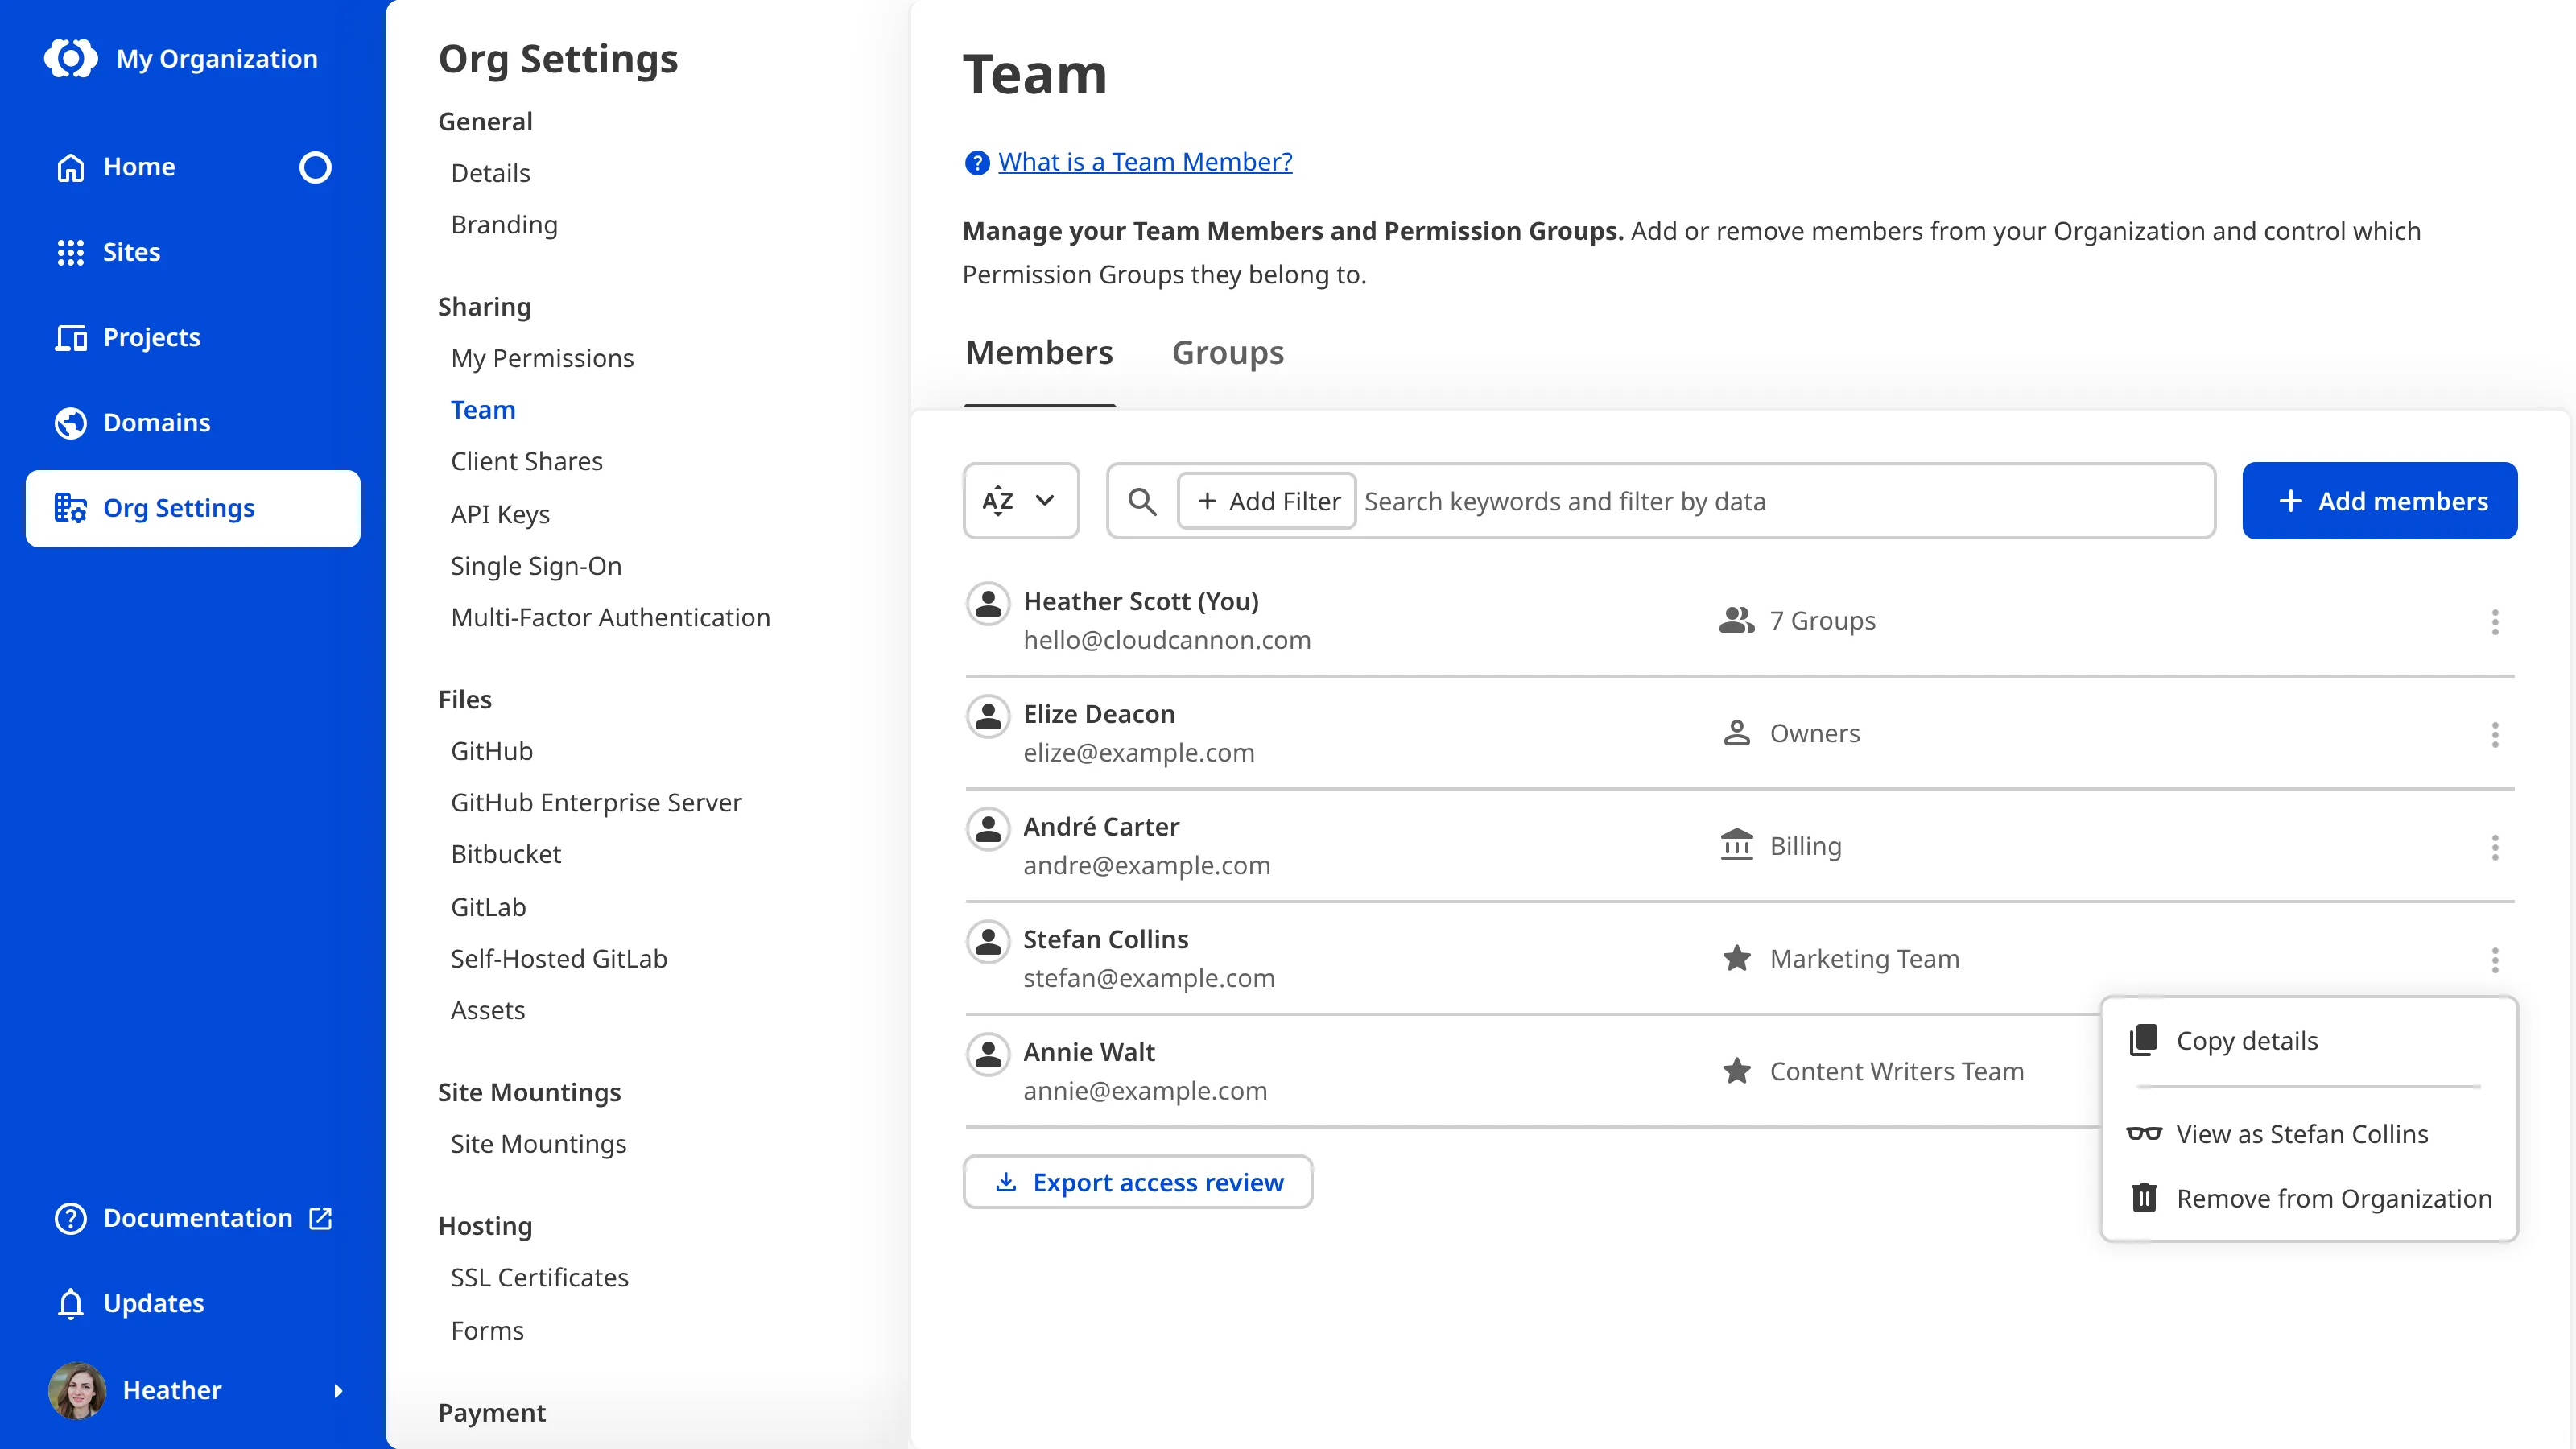Screen dimensions: 2576x1449
Task: Open My Permissions settings
Action: 542,358
